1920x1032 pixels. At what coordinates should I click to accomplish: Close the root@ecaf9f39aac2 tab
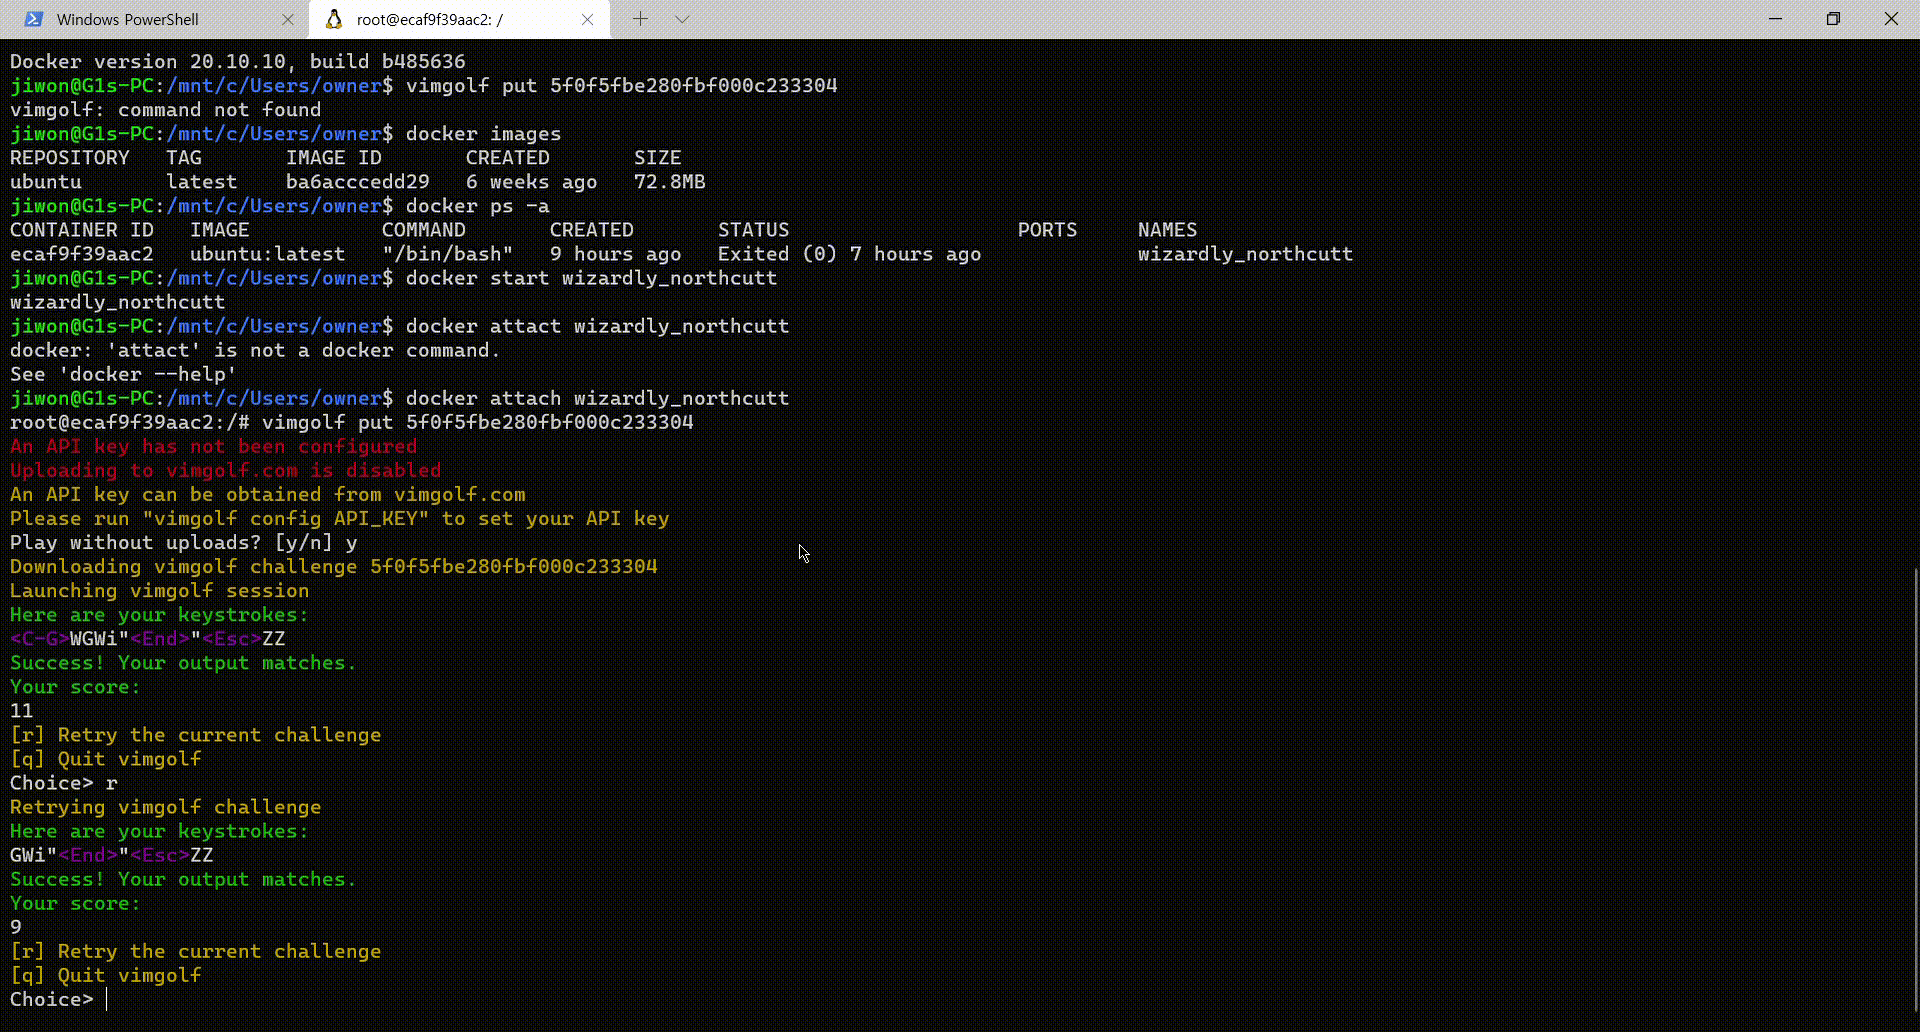(x=588, y=19)
